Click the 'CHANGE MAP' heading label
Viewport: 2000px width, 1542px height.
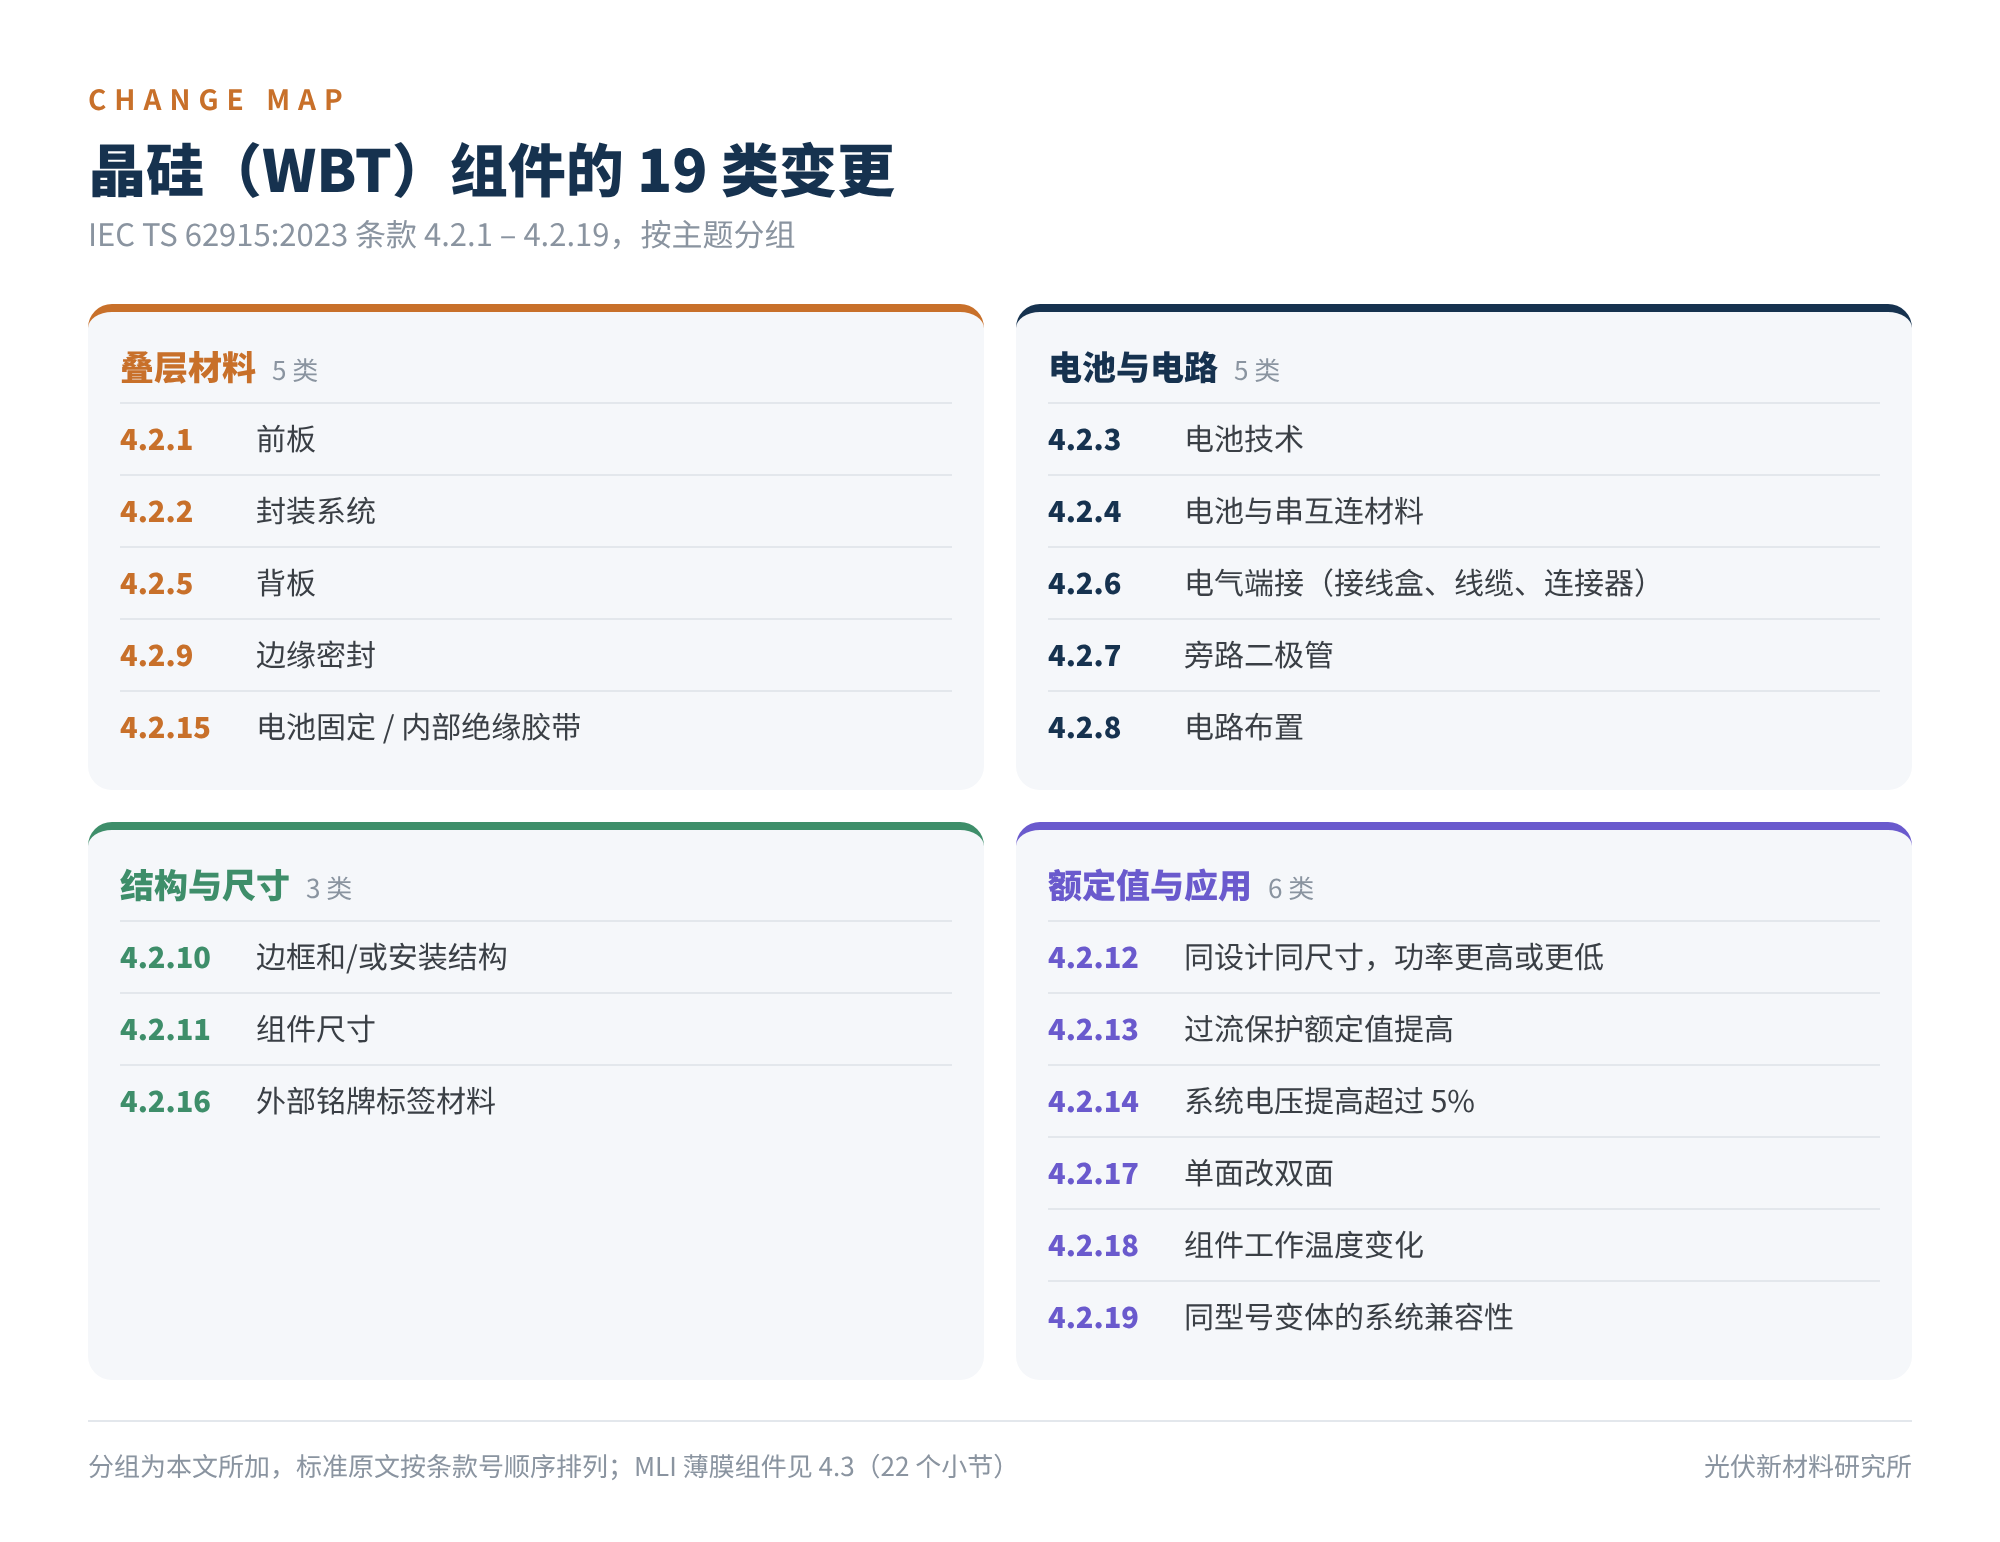(216, 100)
